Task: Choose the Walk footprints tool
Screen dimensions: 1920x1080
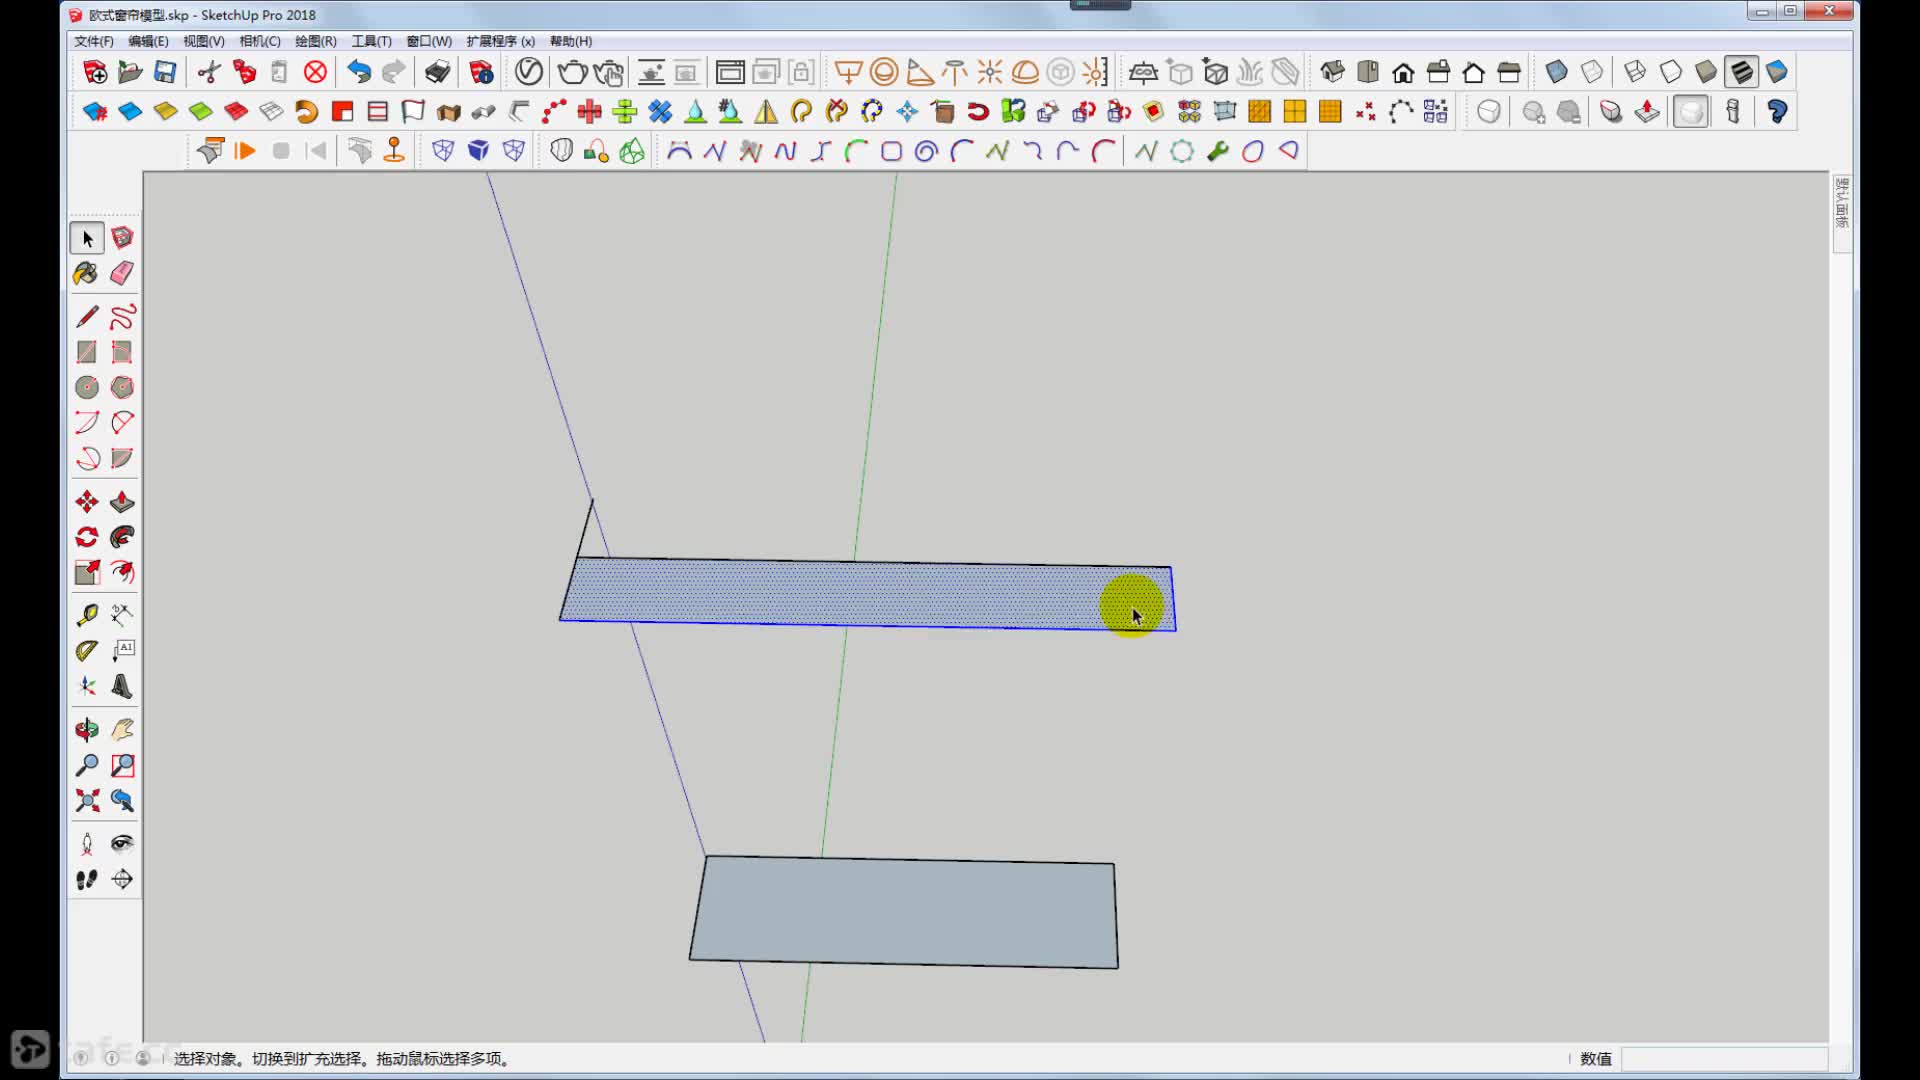Action: coord(87,879)
